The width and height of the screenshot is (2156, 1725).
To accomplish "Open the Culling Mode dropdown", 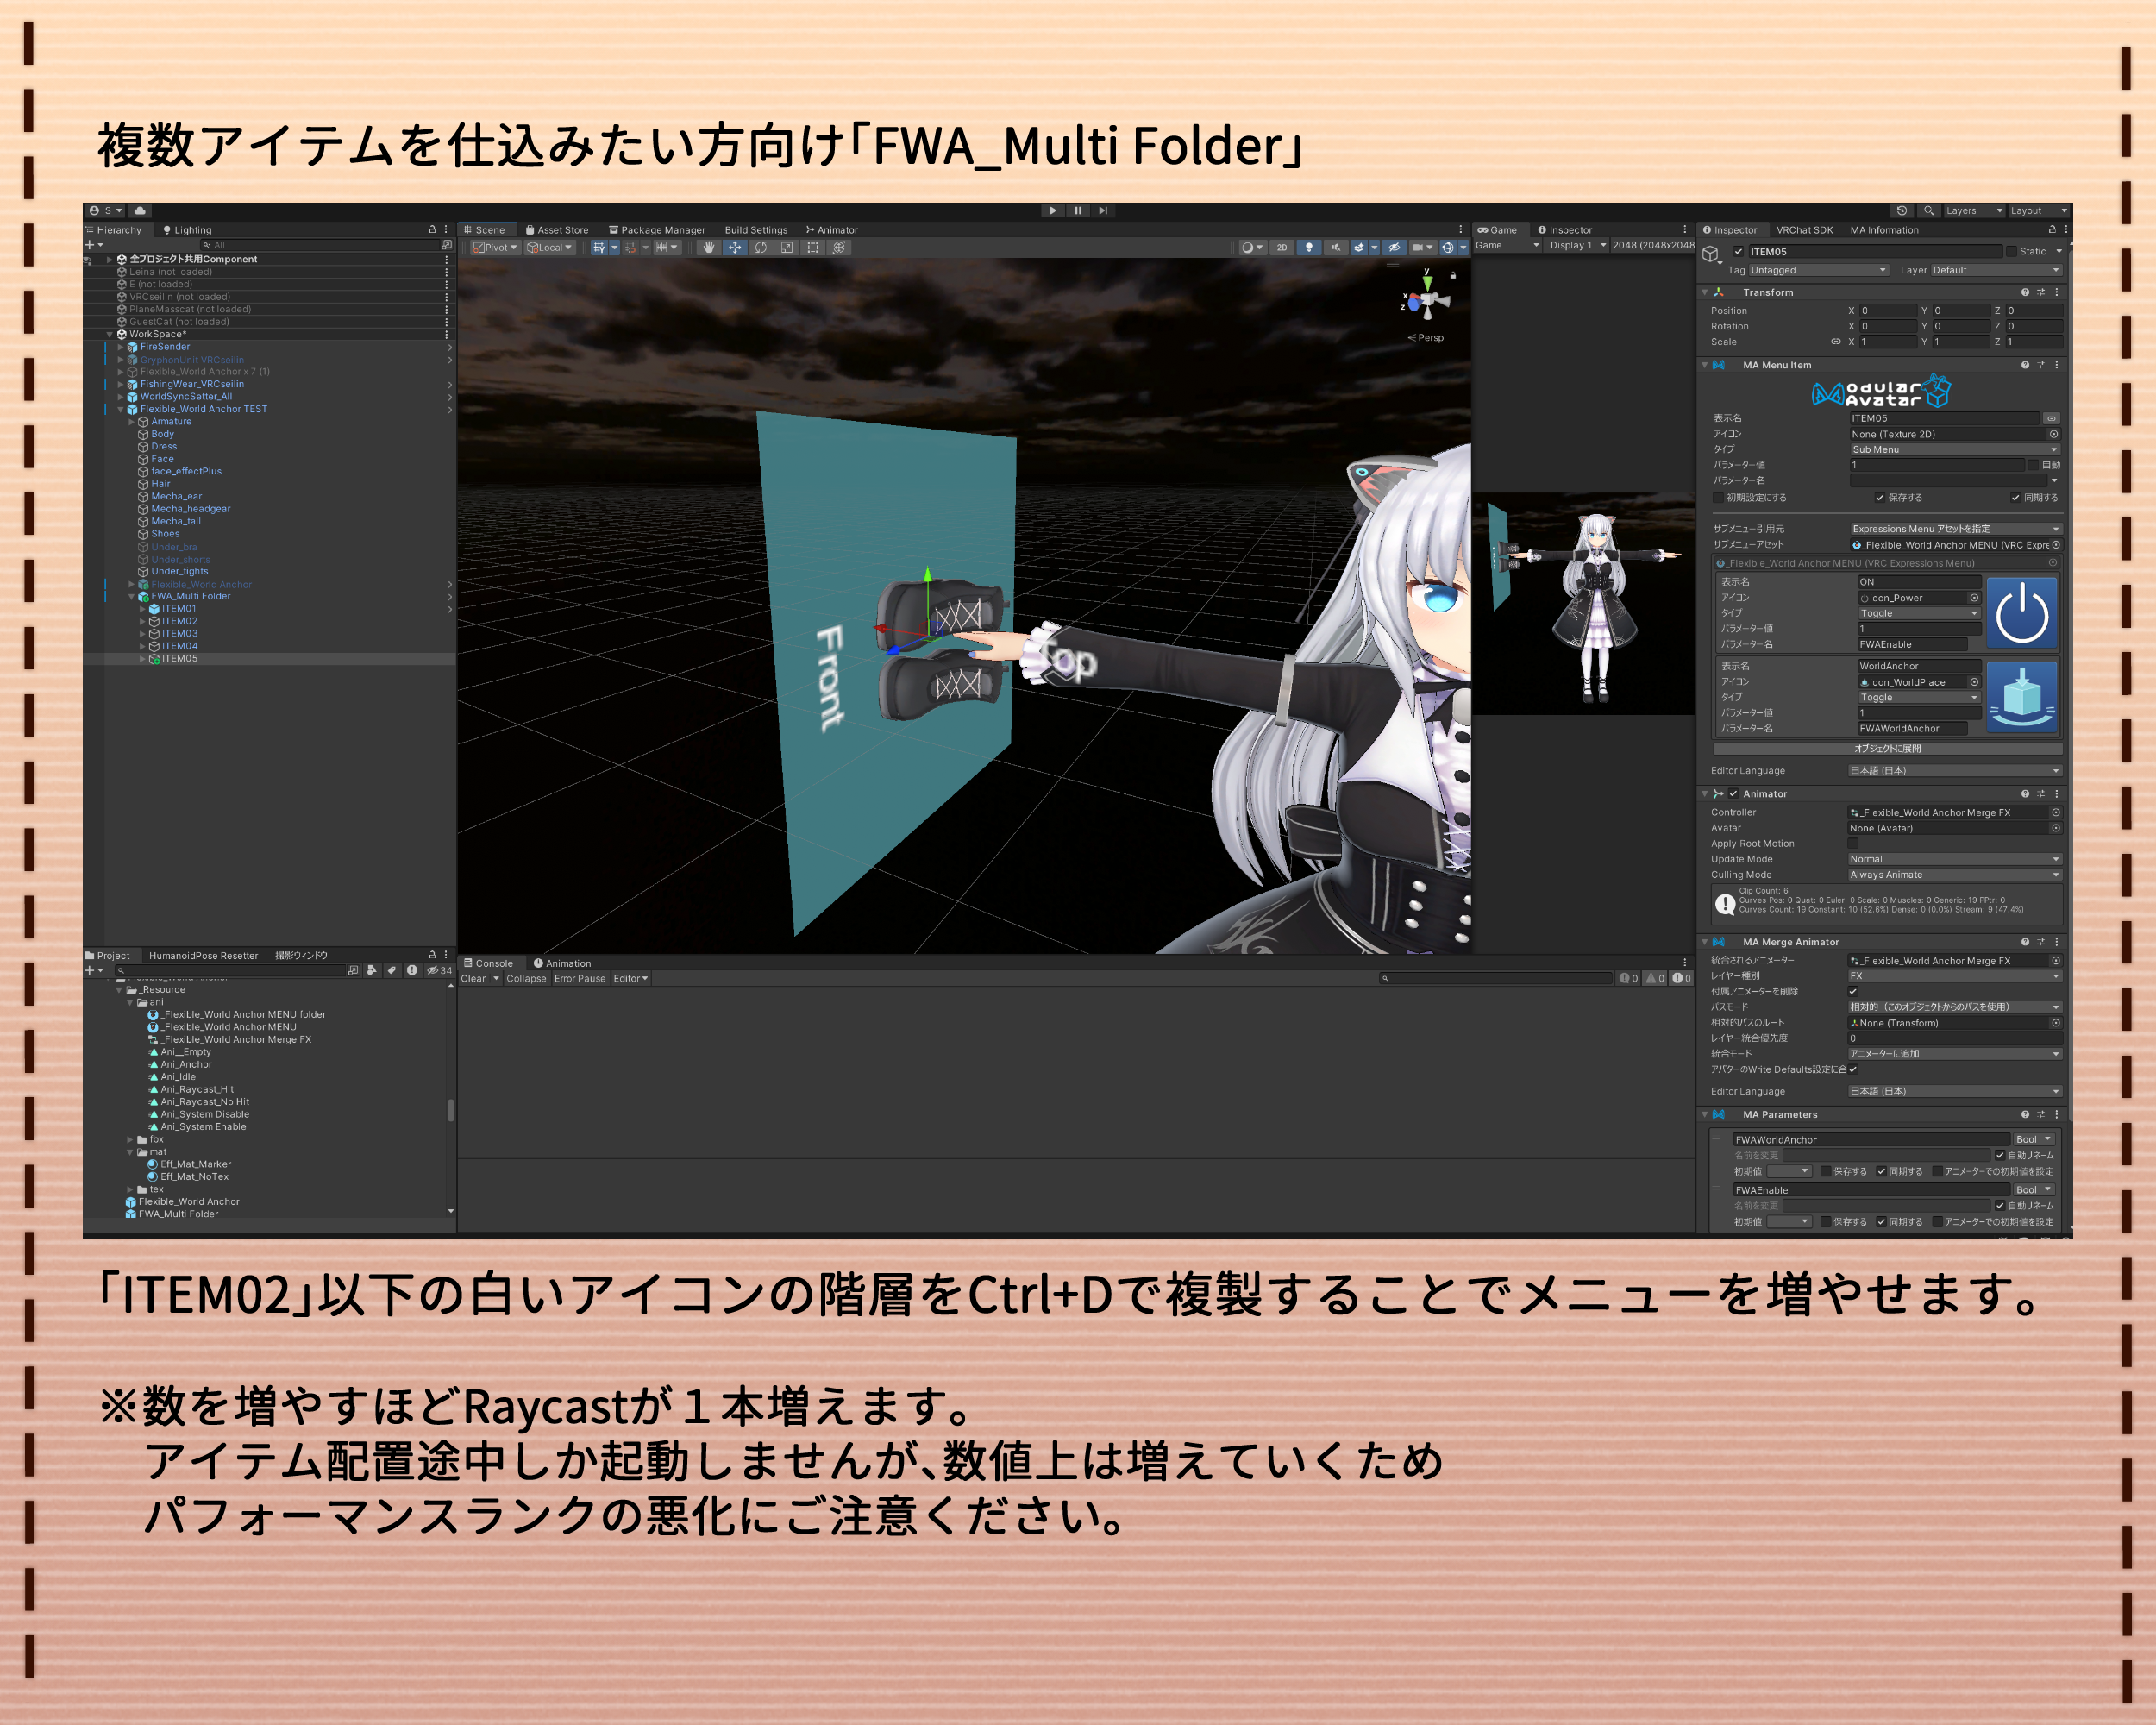I will tap(1954, 874).
